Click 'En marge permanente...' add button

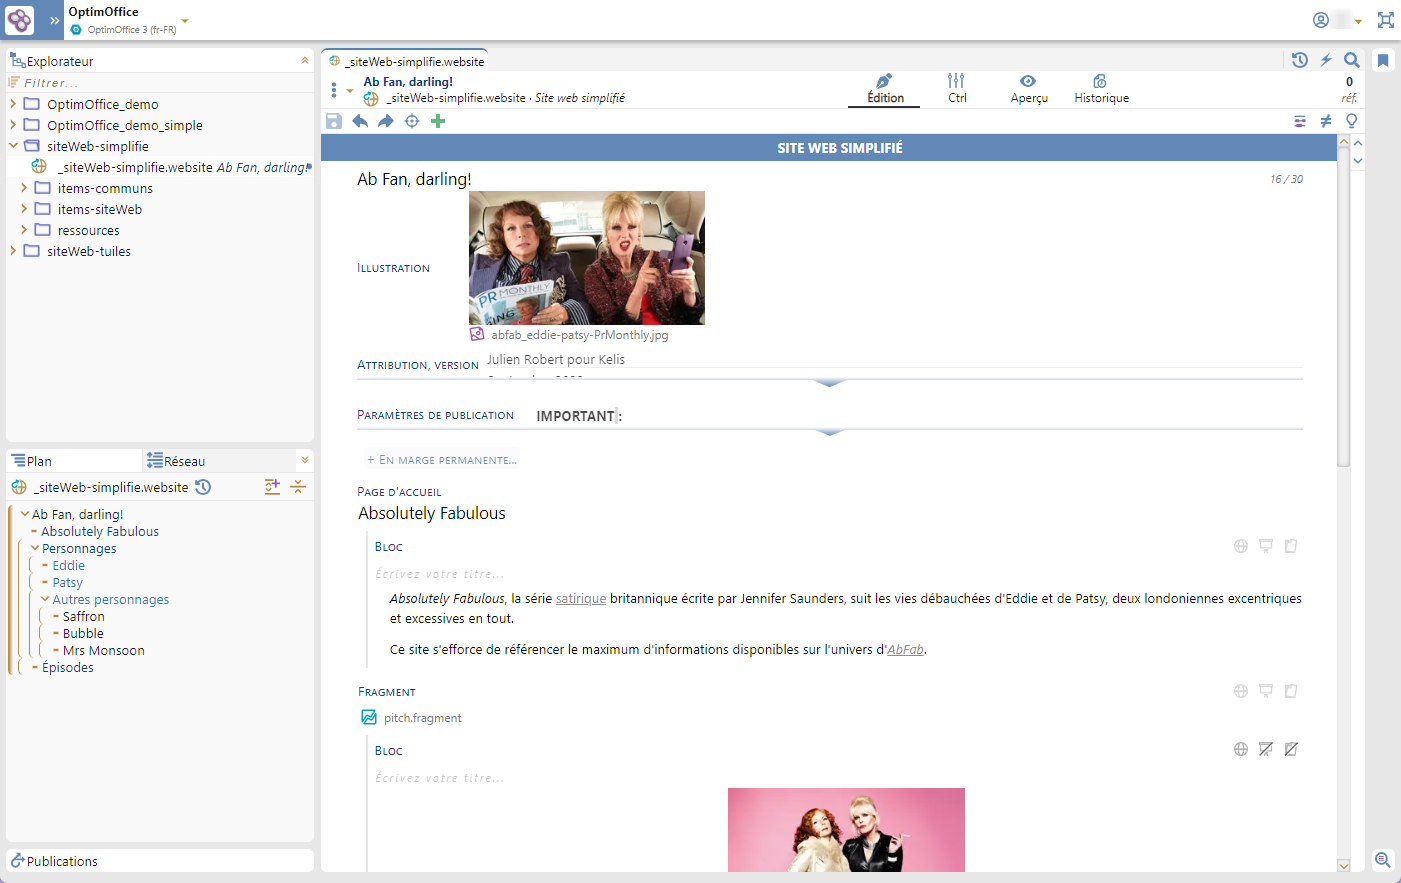[442, 460]
